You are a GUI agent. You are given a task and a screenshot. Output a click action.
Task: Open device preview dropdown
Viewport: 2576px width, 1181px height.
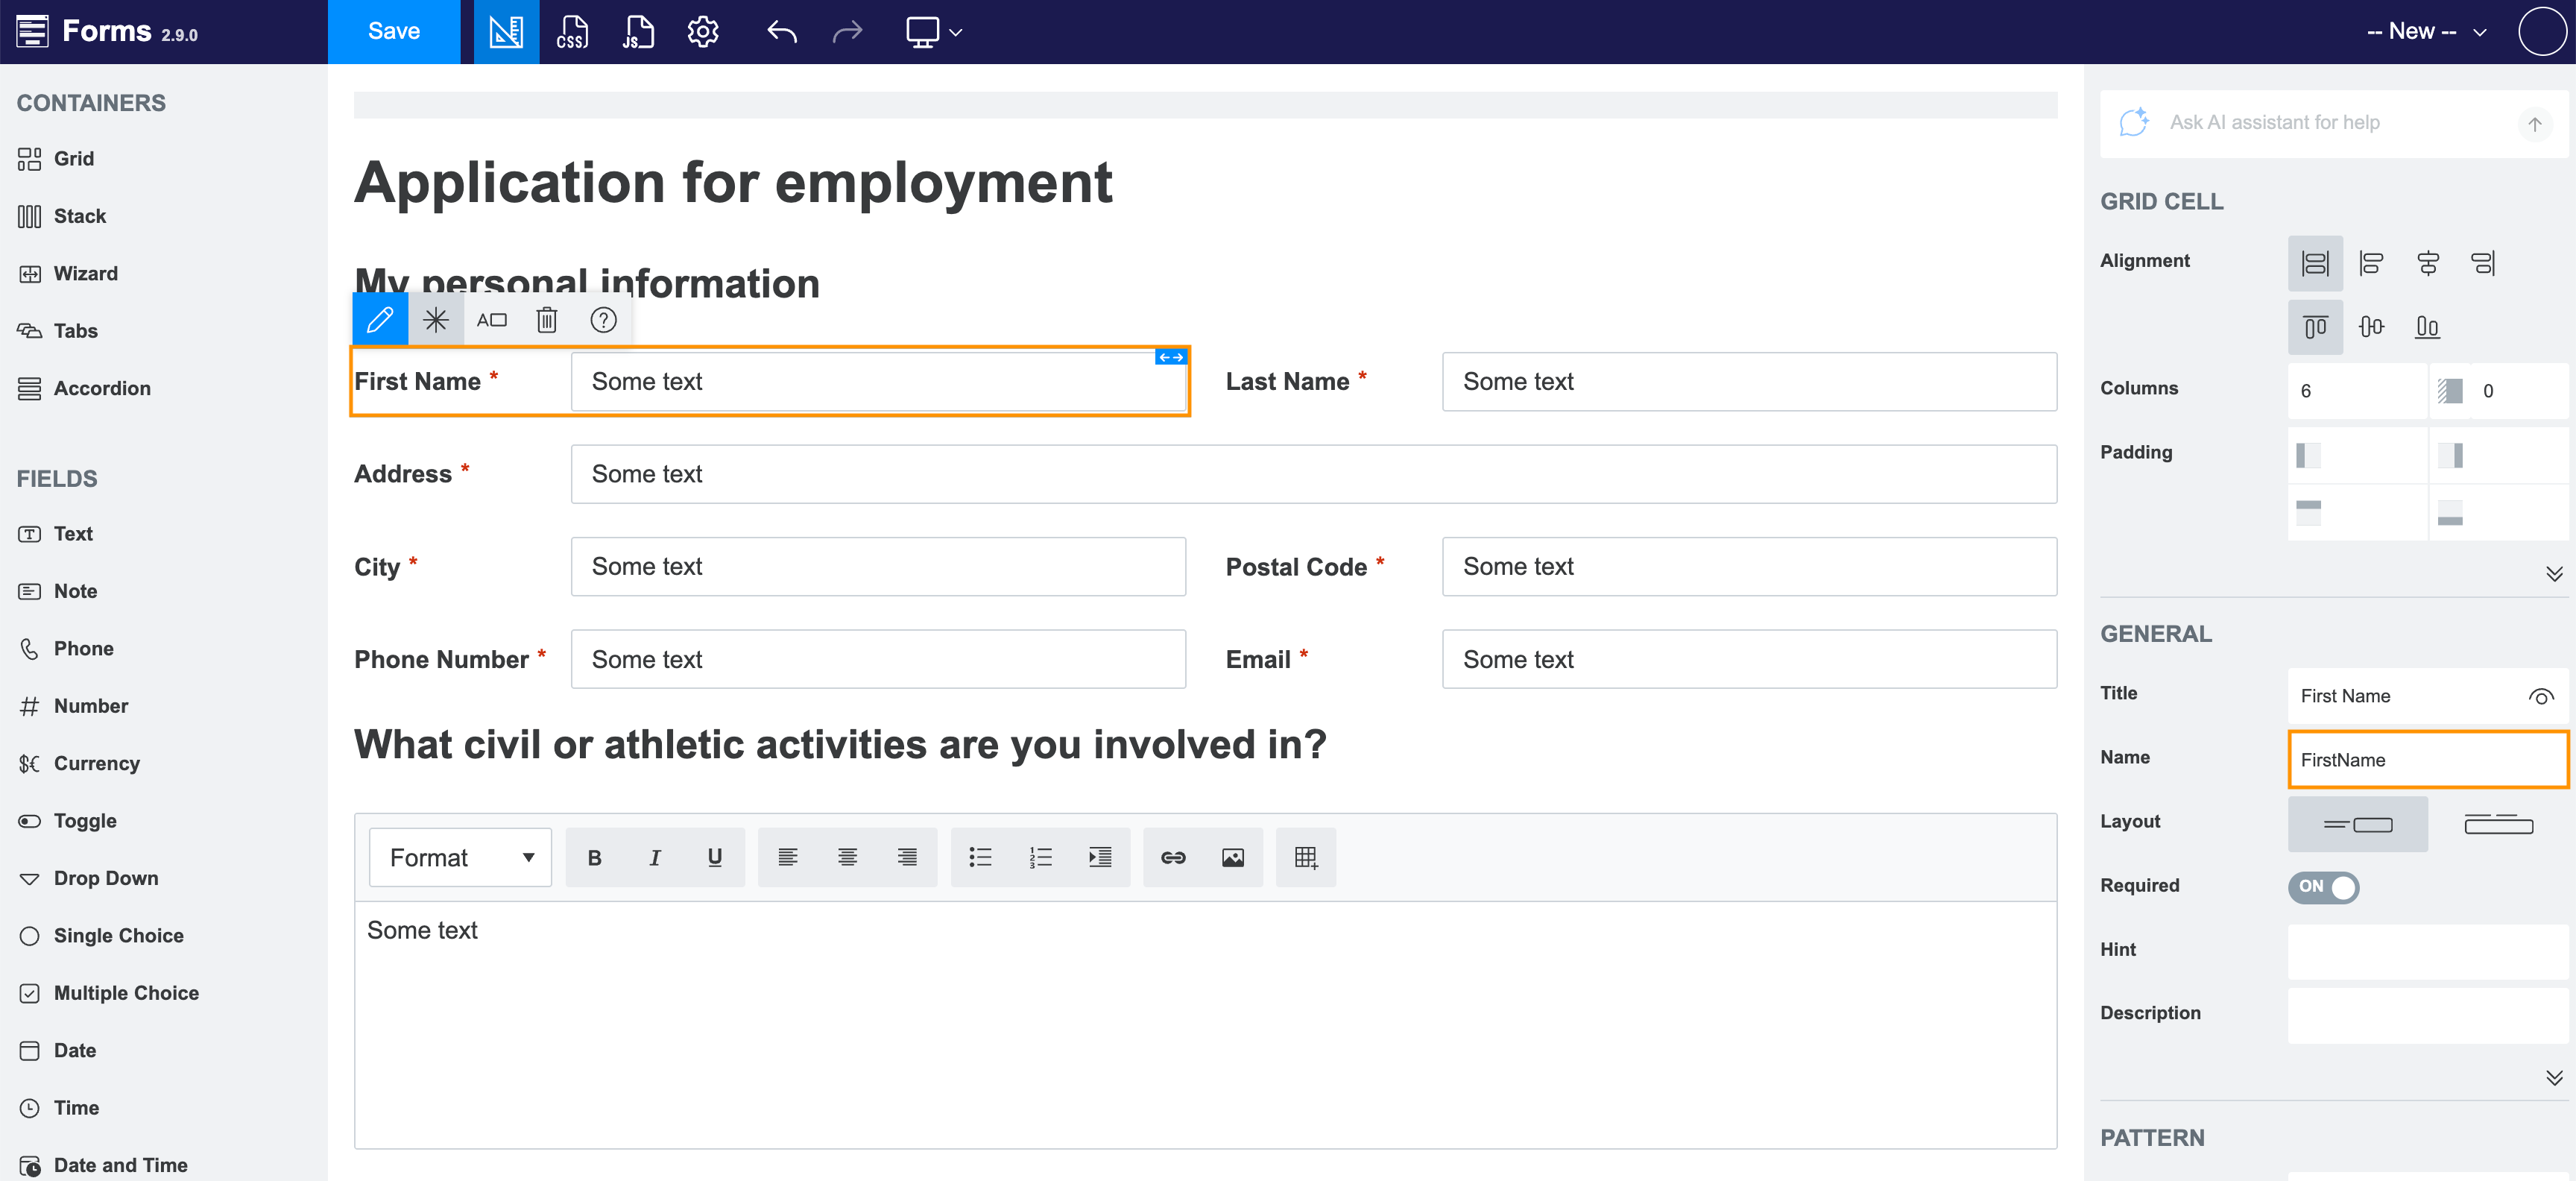tap(934, 32)
